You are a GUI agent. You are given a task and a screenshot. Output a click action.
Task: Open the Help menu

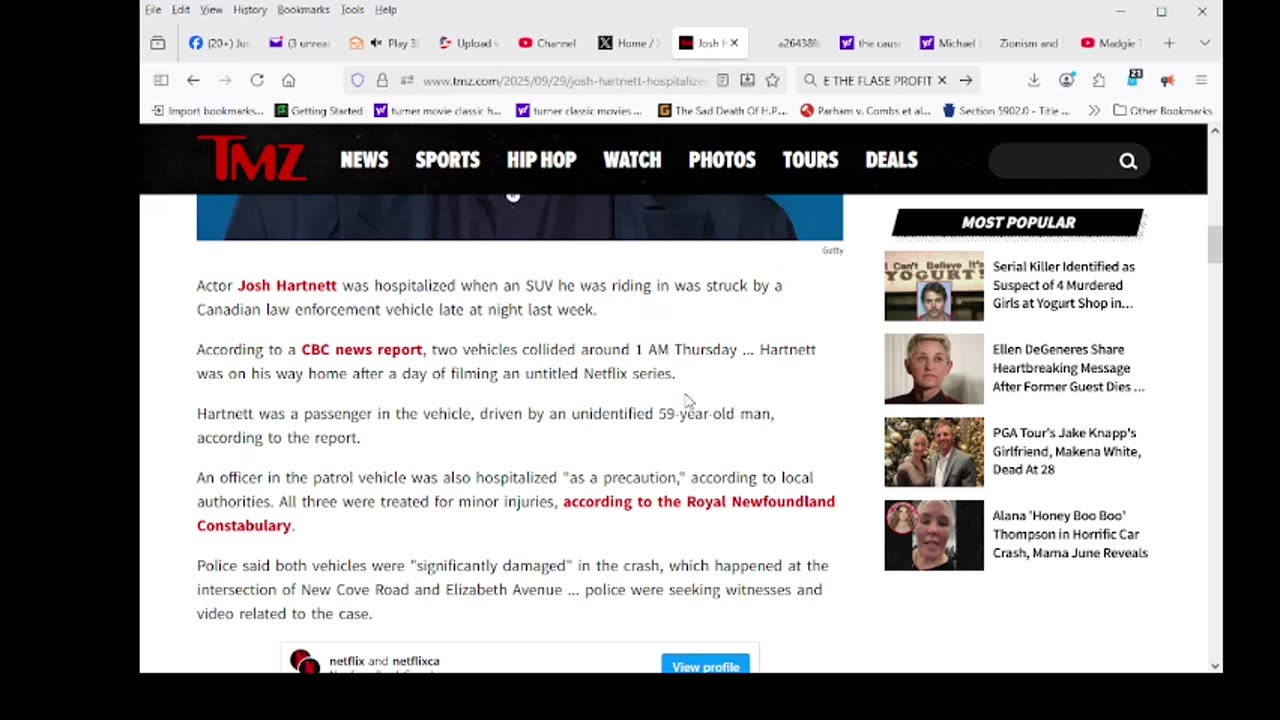tap(386, 10)
